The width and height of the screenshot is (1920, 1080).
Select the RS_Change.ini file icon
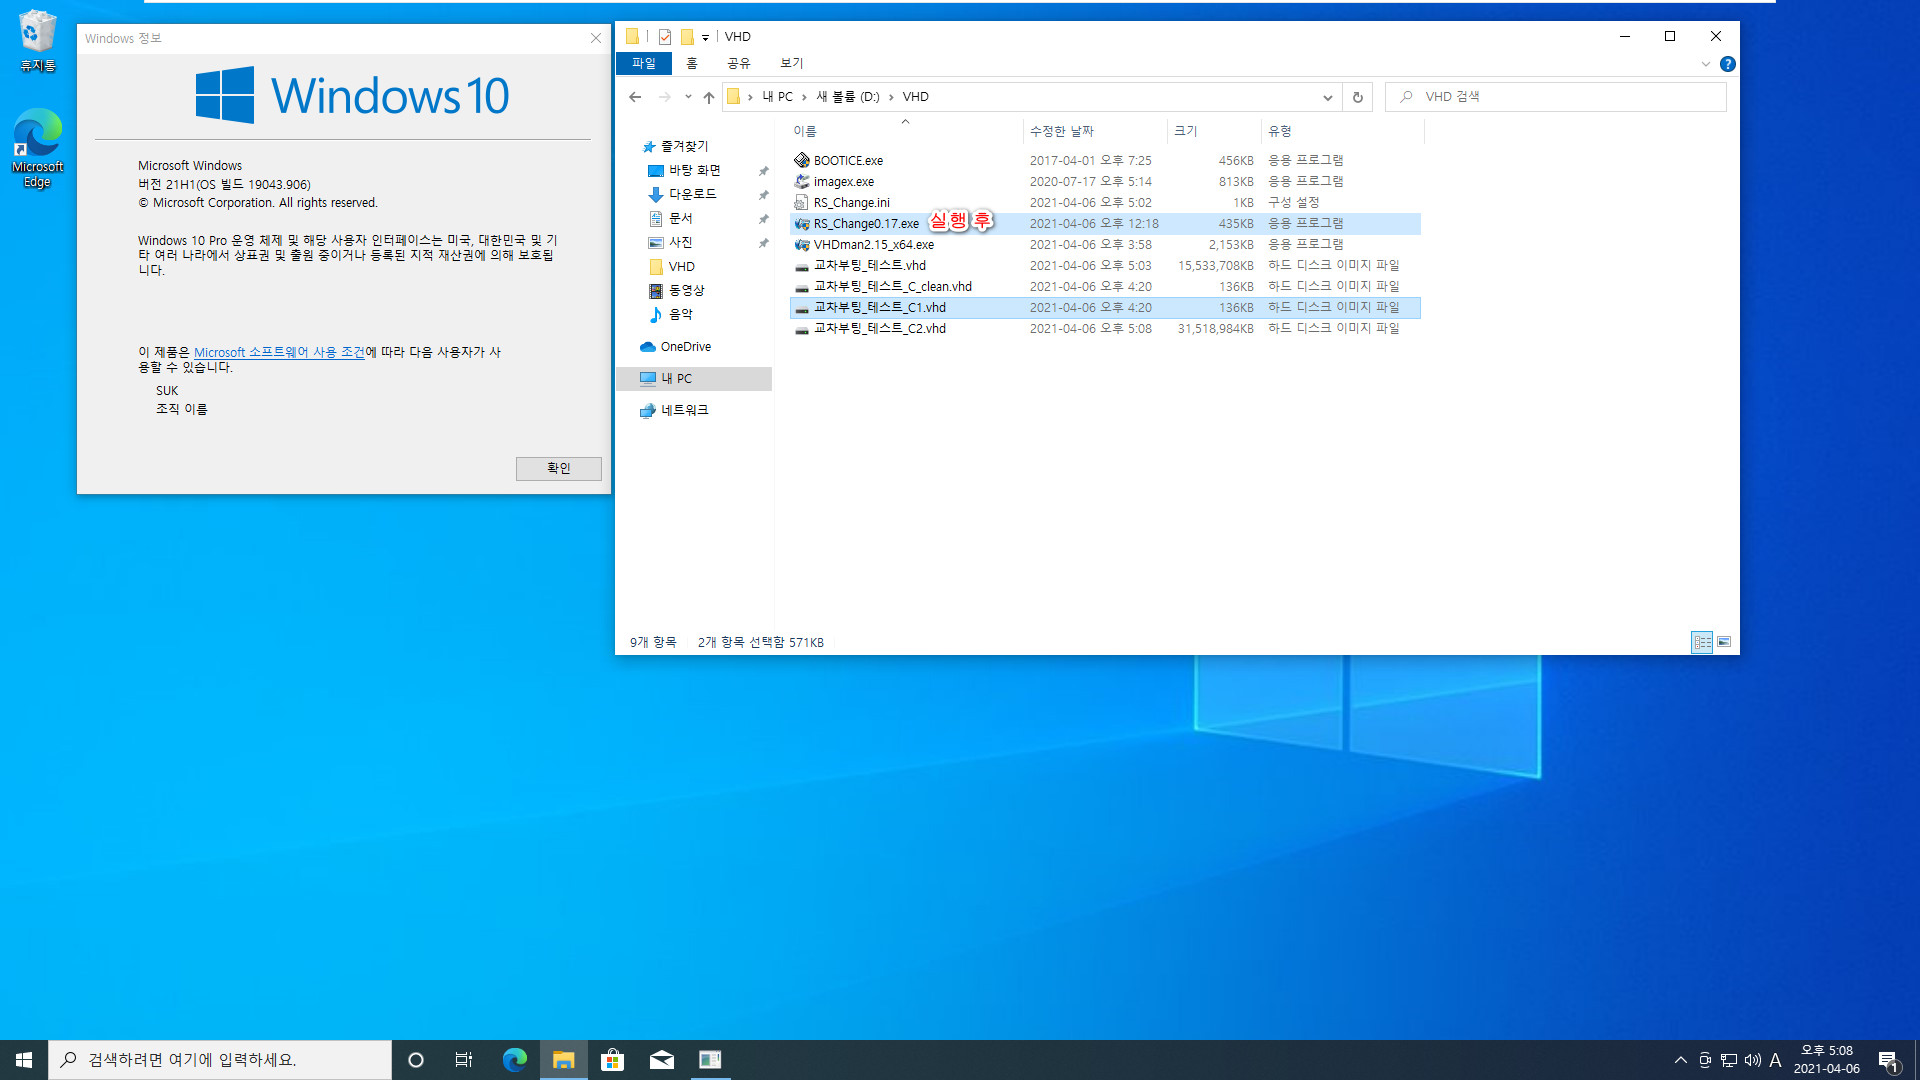(802, 202)
